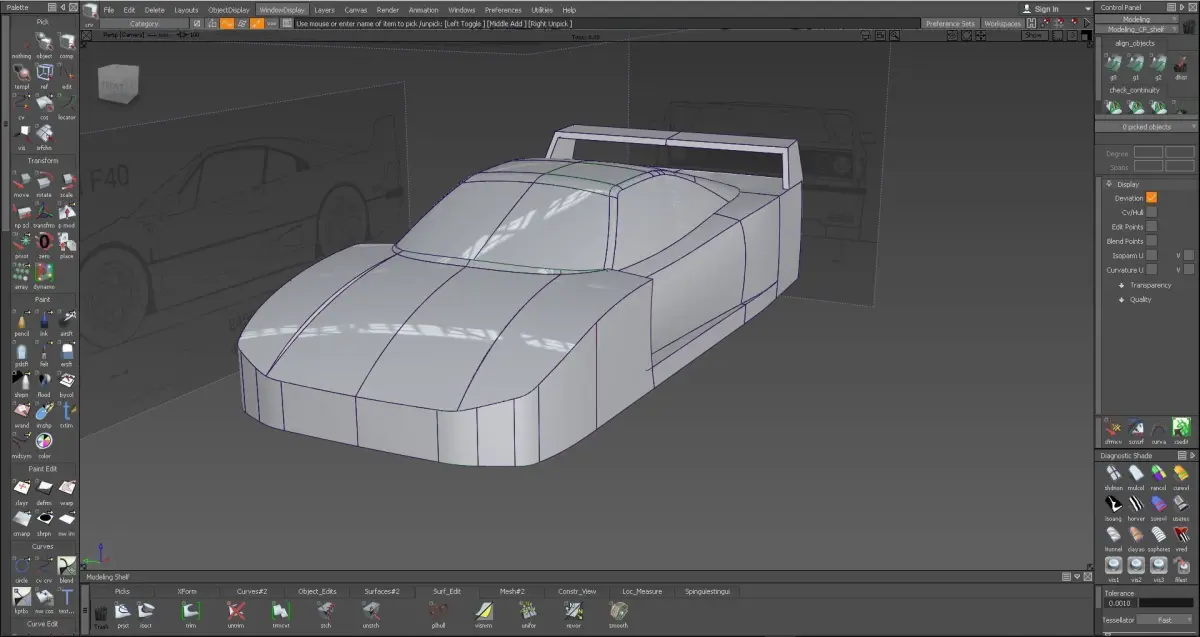
Task: Switch to the Surf_Edit shelf tab
Action: 447,591
